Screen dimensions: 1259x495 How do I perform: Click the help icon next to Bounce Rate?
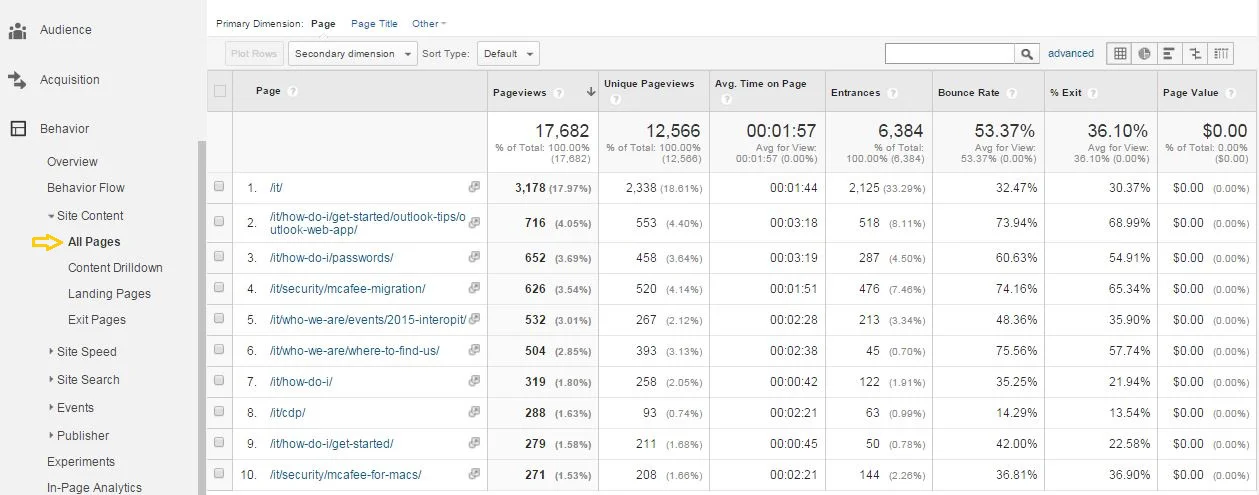click(x=1011, y=93)
